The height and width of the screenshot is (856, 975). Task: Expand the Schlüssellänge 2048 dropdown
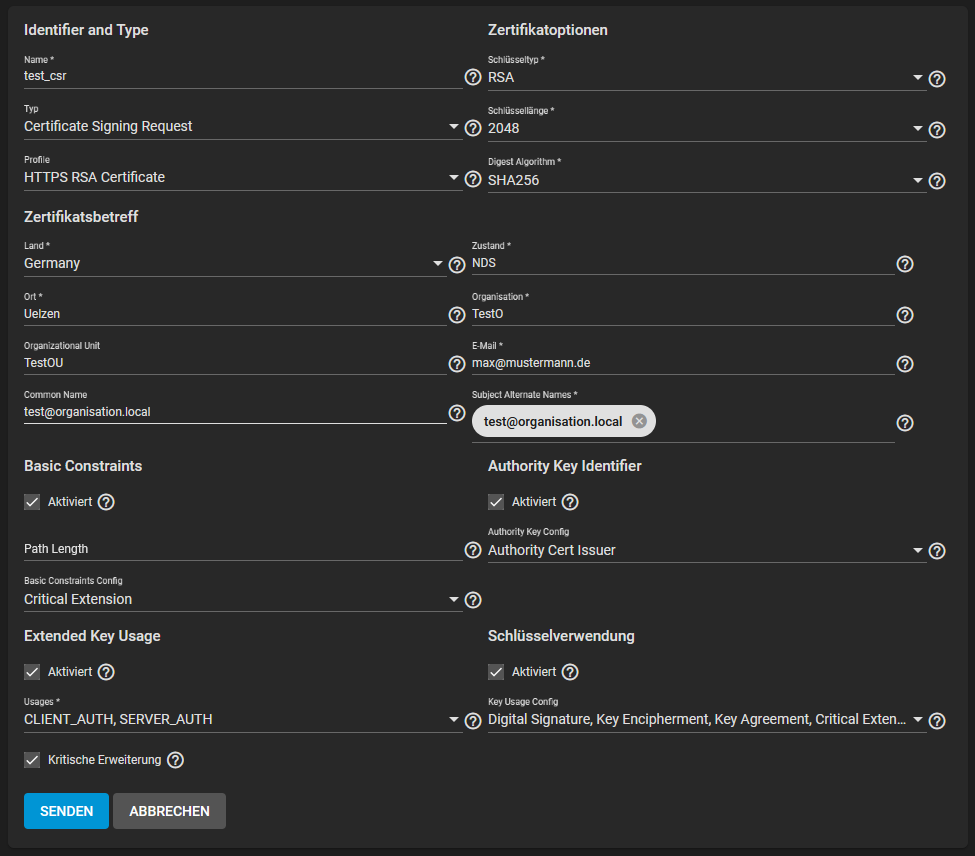click(706, 129)
